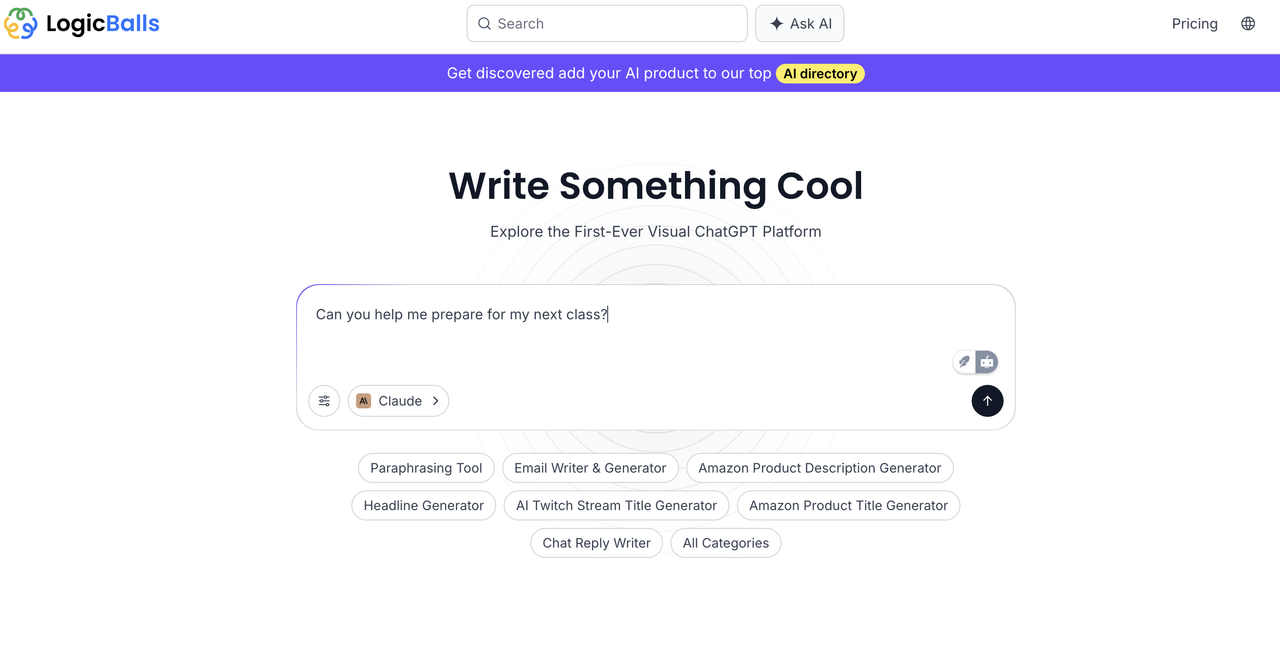Screen dimensions: 1280x647
Task: Switch to the feather writing mode
Action: click(x=964, y=362)
